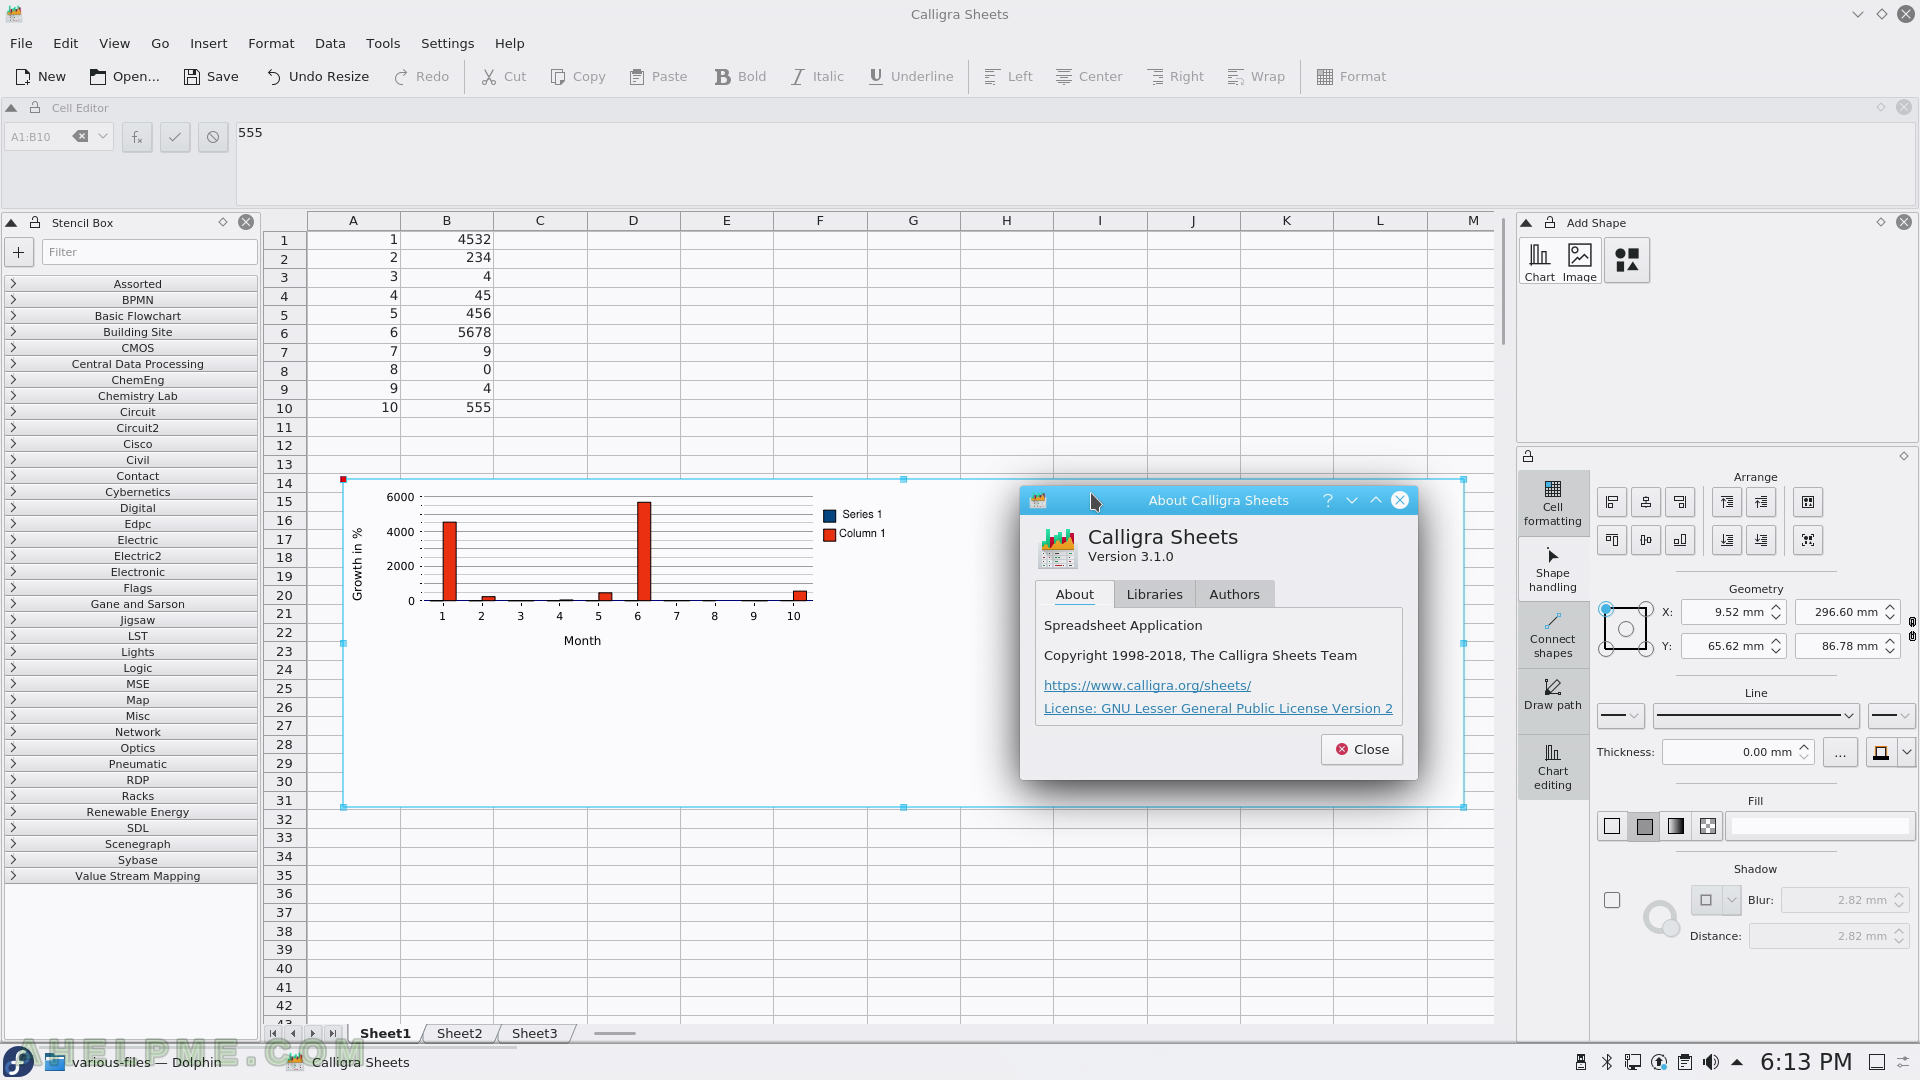Expand the Basic Flowchart stencil category
1920x1080 pixels.
tap(131, 316)
